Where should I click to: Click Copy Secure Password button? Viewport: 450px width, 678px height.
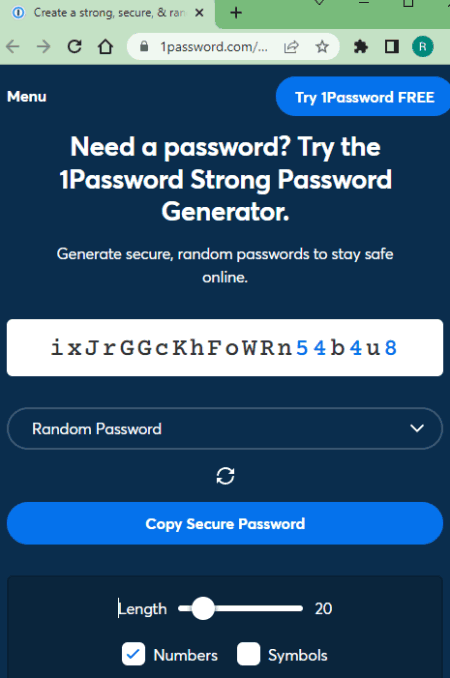click(x=225, y=523)
